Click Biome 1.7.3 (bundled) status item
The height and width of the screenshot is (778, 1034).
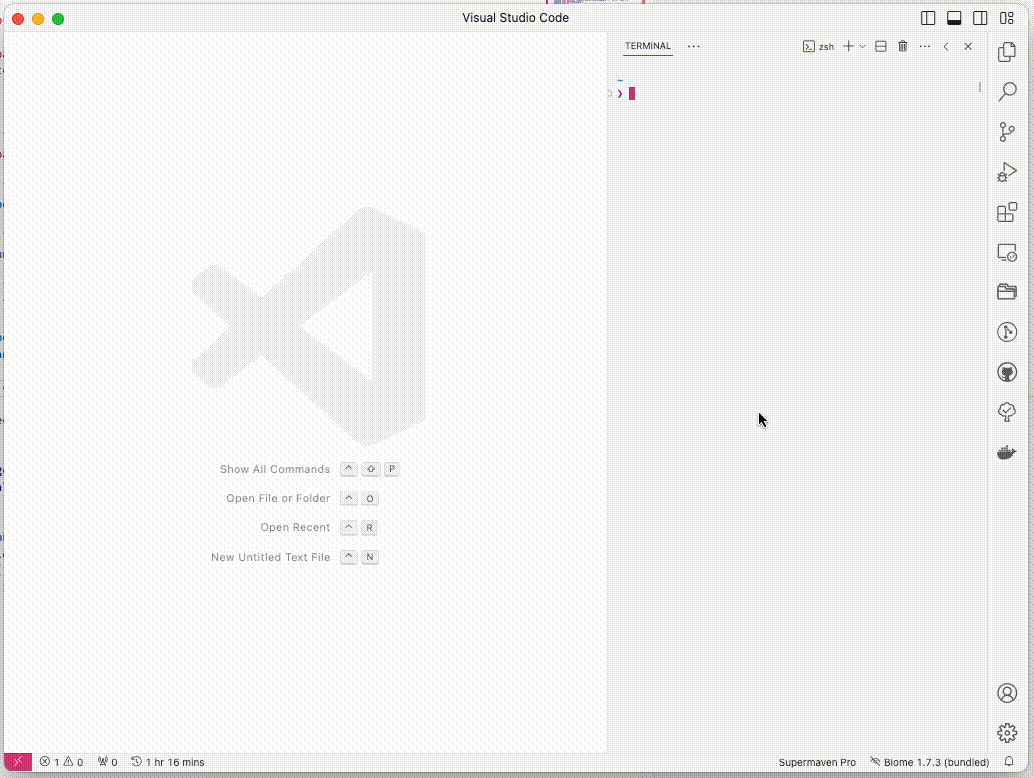click(930, 762)
